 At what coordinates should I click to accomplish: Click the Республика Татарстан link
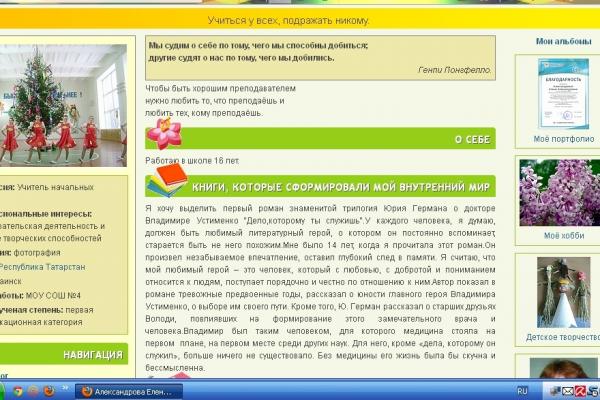(x=42, y=267)
